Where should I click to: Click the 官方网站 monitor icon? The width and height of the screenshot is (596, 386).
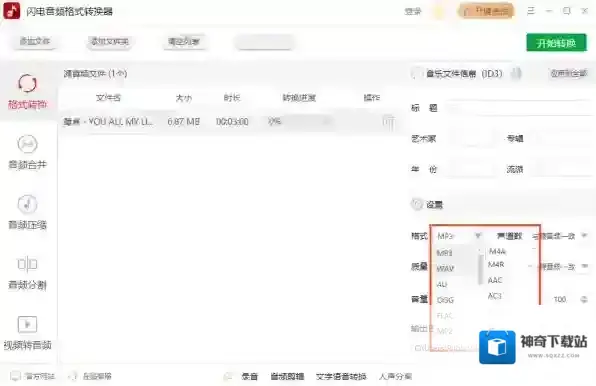click(x=15, y=376)
